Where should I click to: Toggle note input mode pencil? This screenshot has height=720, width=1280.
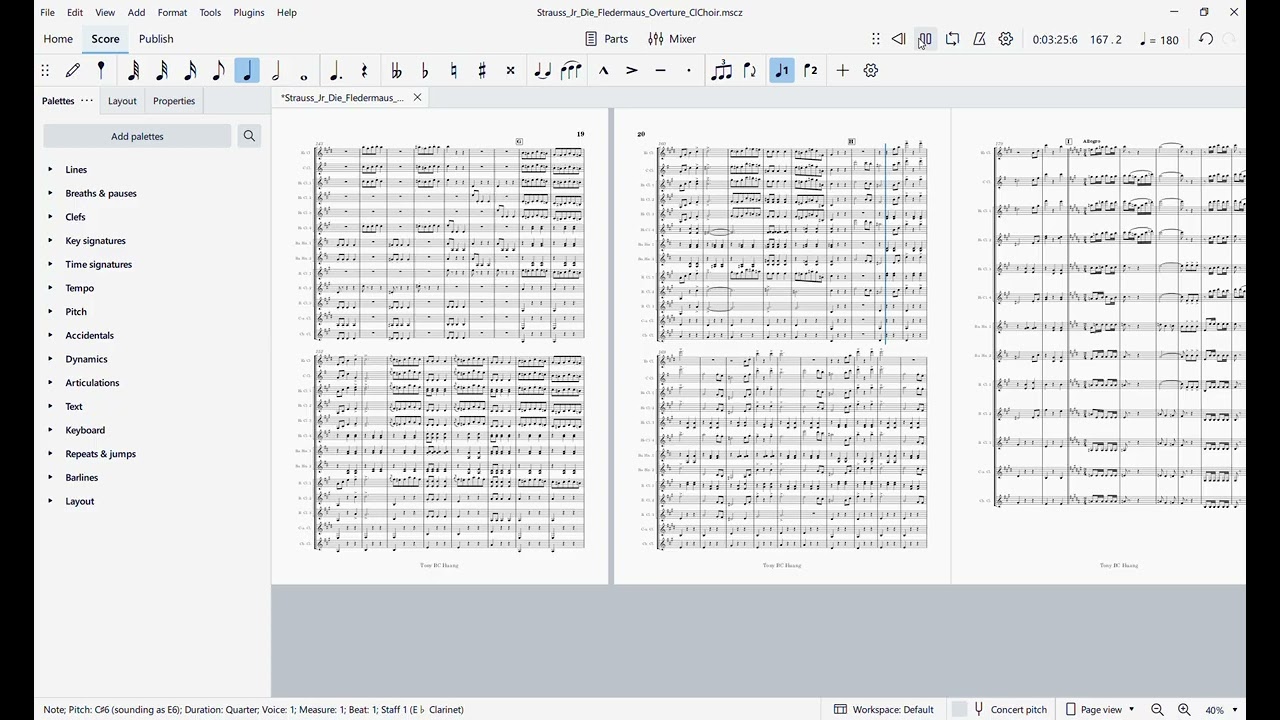[x=74, y=71]
